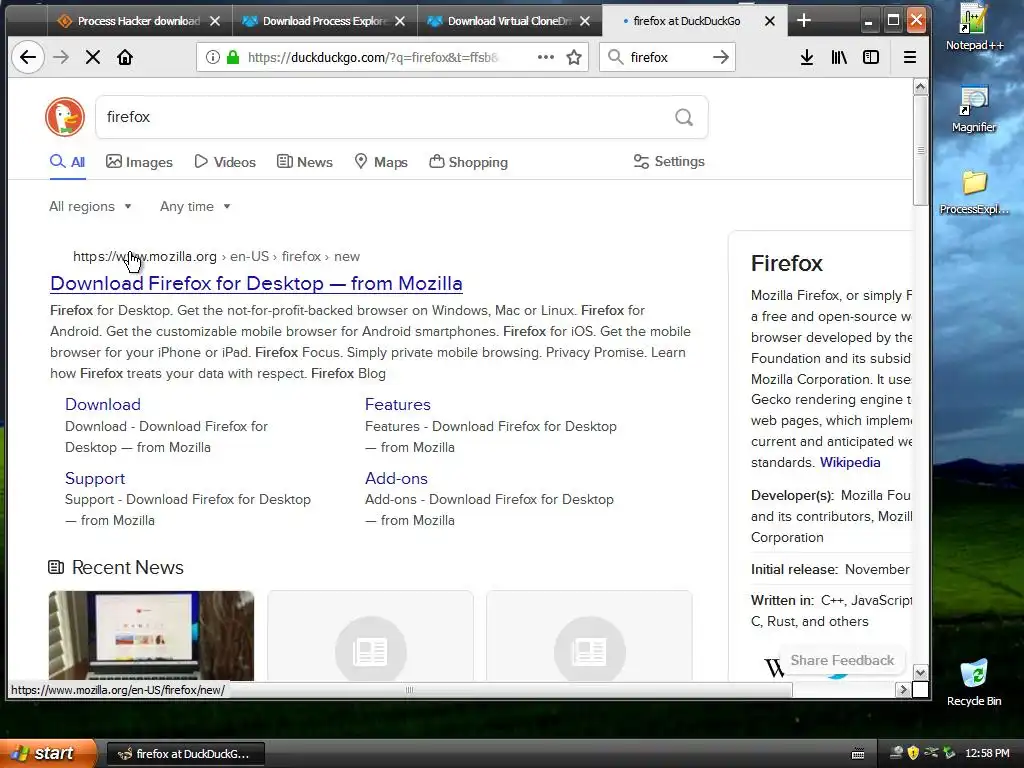Select the Videos search category
Image resolution: width=1024 pixels, height=768 pixels.
point(225,162)
